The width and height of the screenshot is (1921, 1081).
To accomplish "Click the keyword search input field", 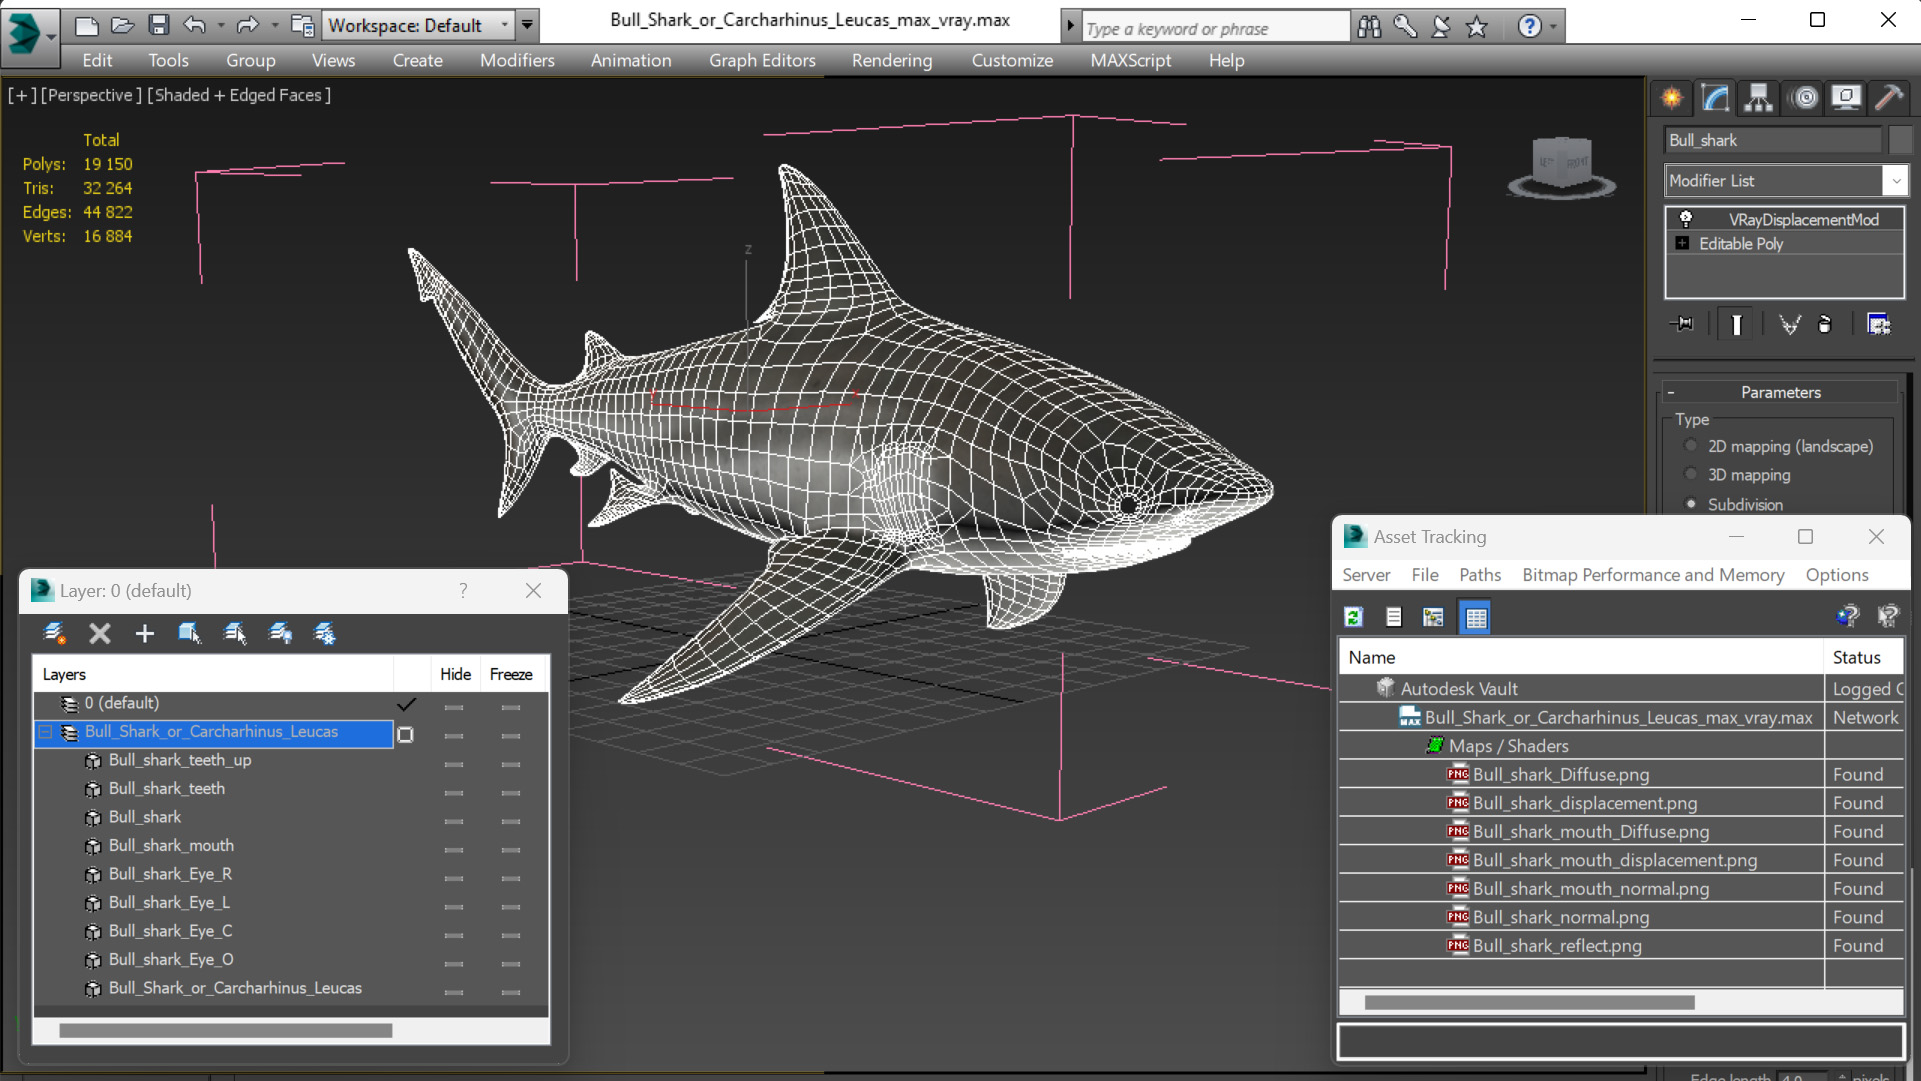I will tap(1214, 28).
